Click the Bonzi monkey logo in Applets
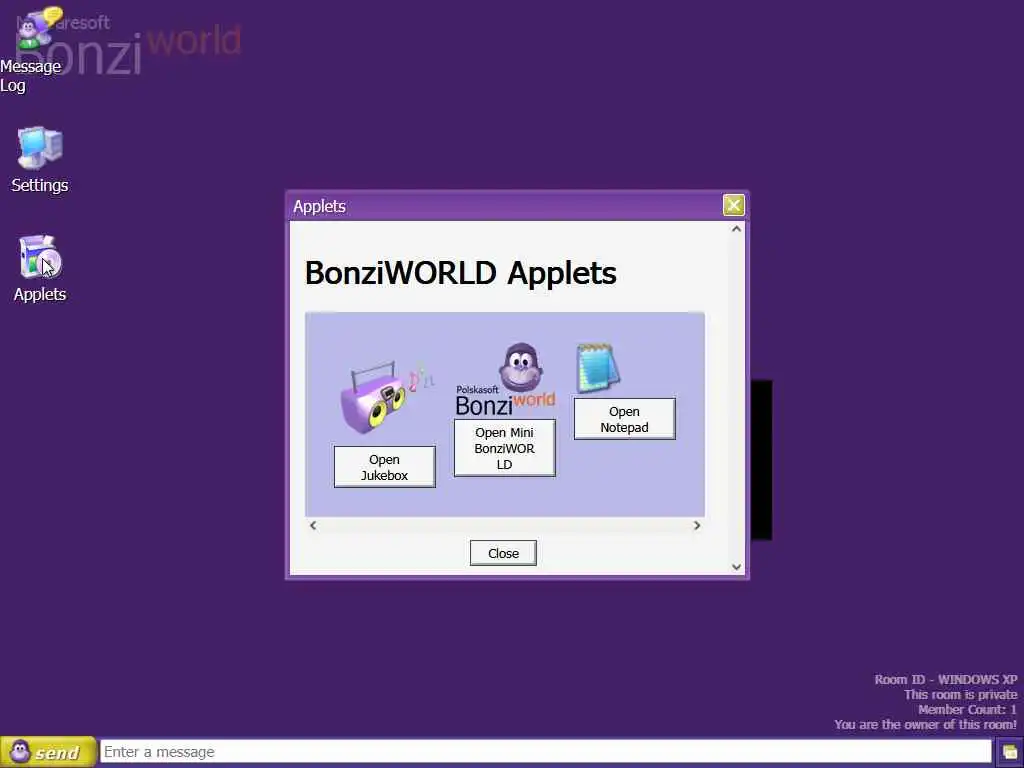1024x768 pixels. point(505,379)
